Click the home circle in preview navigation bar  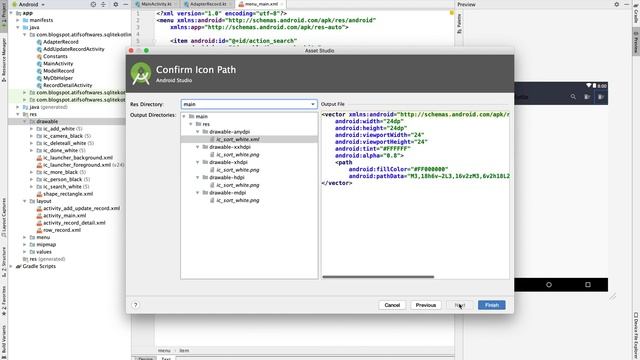(549, 284)
